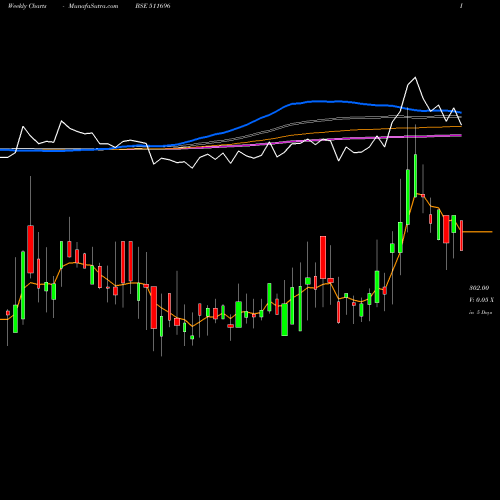Click the "in 5 Days" label
This screenshot has height=500, width=500.
click(x=480, y=312)
